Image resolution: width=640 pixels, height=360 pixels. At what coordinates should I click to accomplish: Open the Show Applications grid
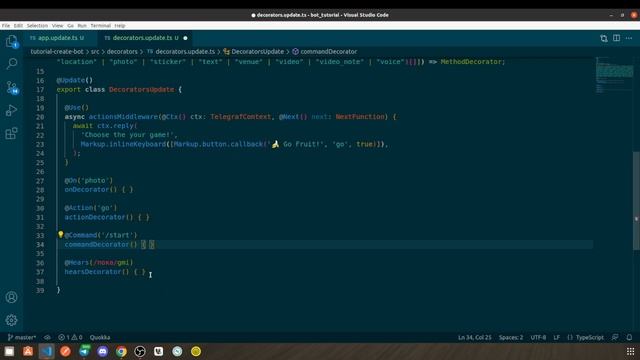pyautogui.click(x=630, y=351)
